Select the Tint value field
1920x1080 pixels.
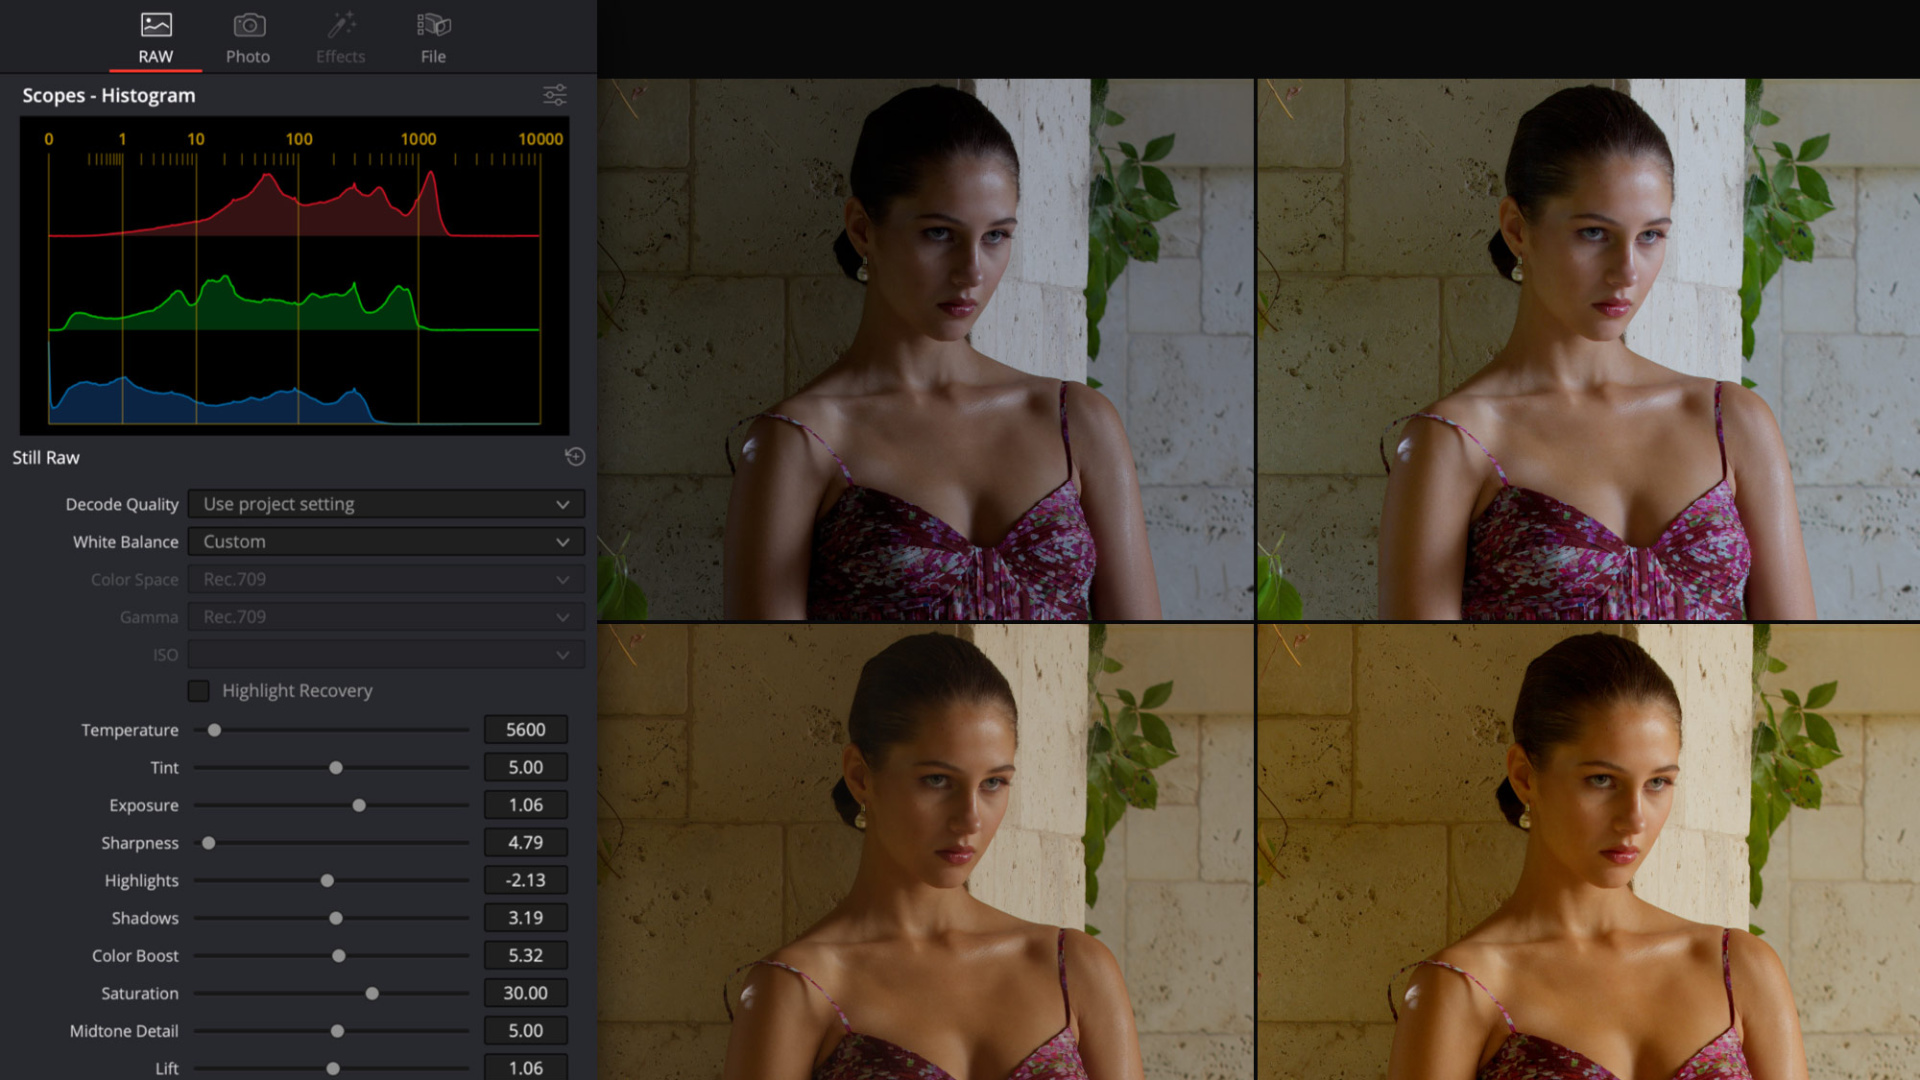tap(525, 768)
